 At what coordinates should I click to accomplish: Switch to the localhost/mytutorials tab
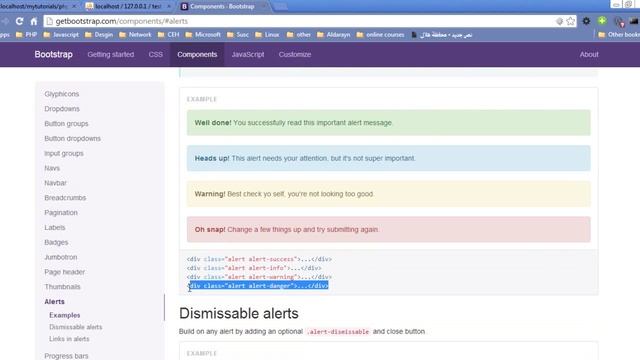click(37, 6)
